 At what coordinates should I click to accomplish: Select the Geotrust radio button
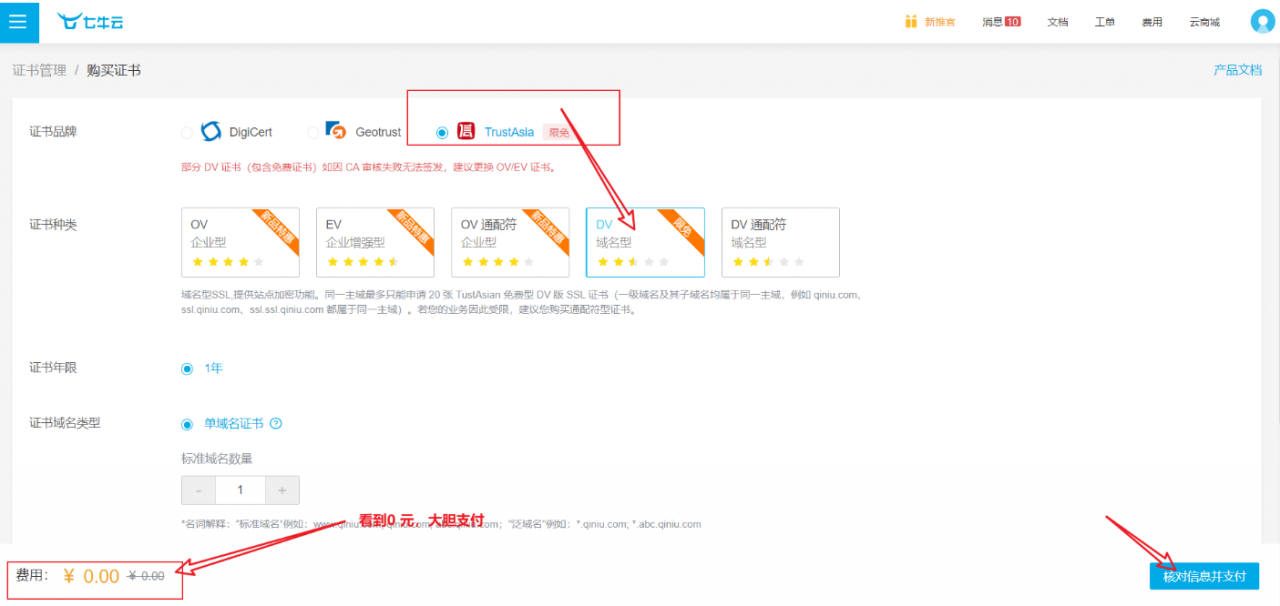[313, 132]
